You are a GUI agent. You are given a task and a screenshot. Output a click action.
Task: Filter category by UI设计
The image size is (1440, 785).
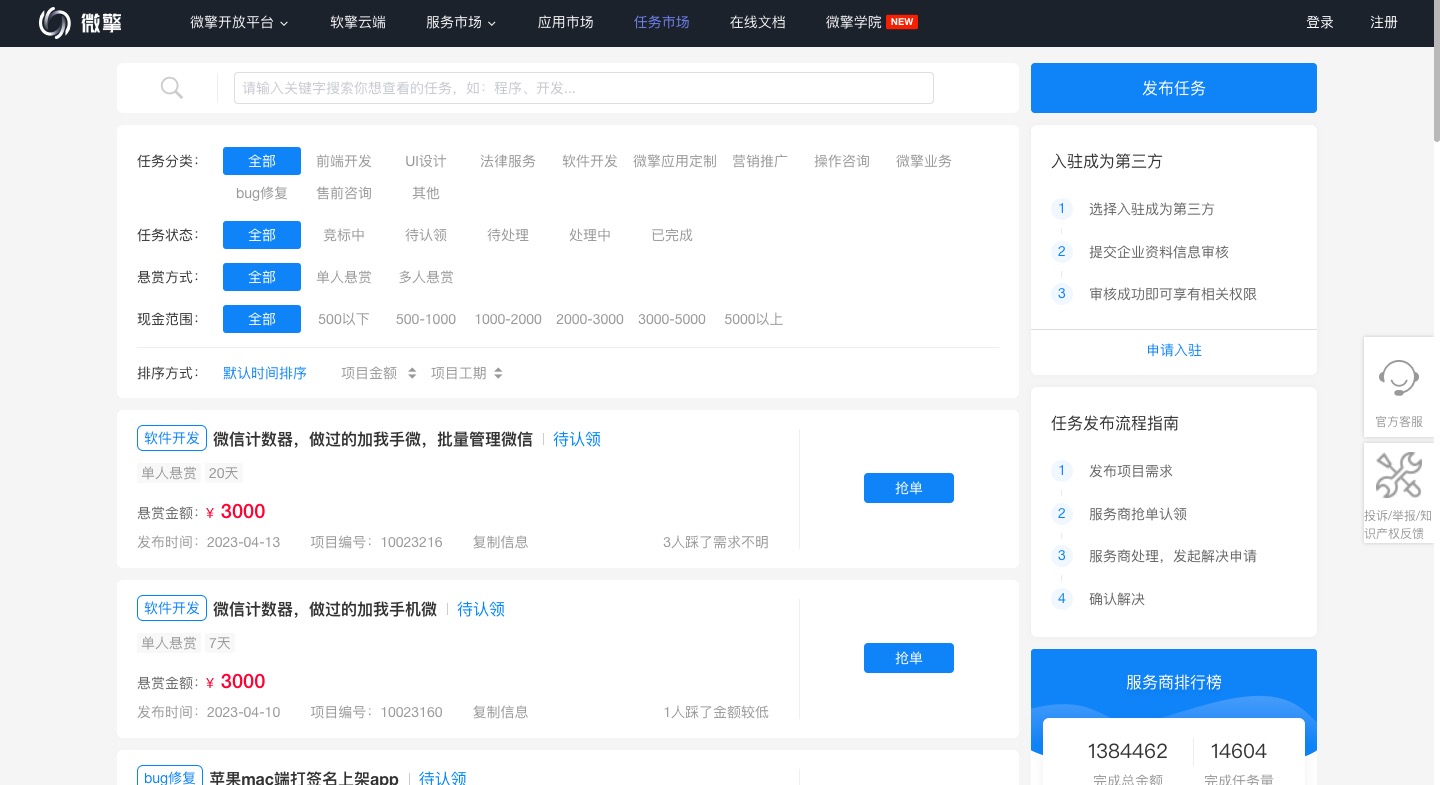[426, 161]
